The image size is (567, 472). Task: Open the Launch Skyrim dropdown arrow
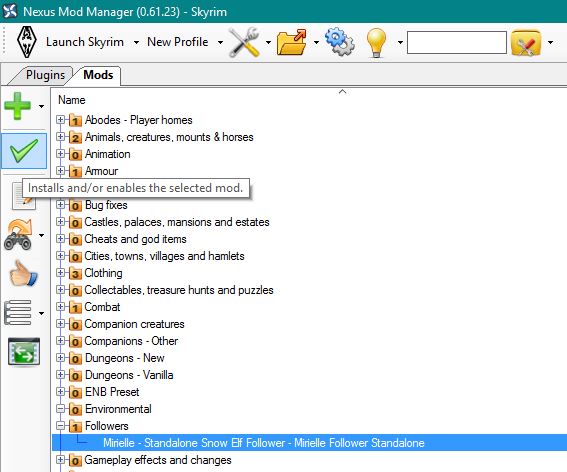[136, 43]
